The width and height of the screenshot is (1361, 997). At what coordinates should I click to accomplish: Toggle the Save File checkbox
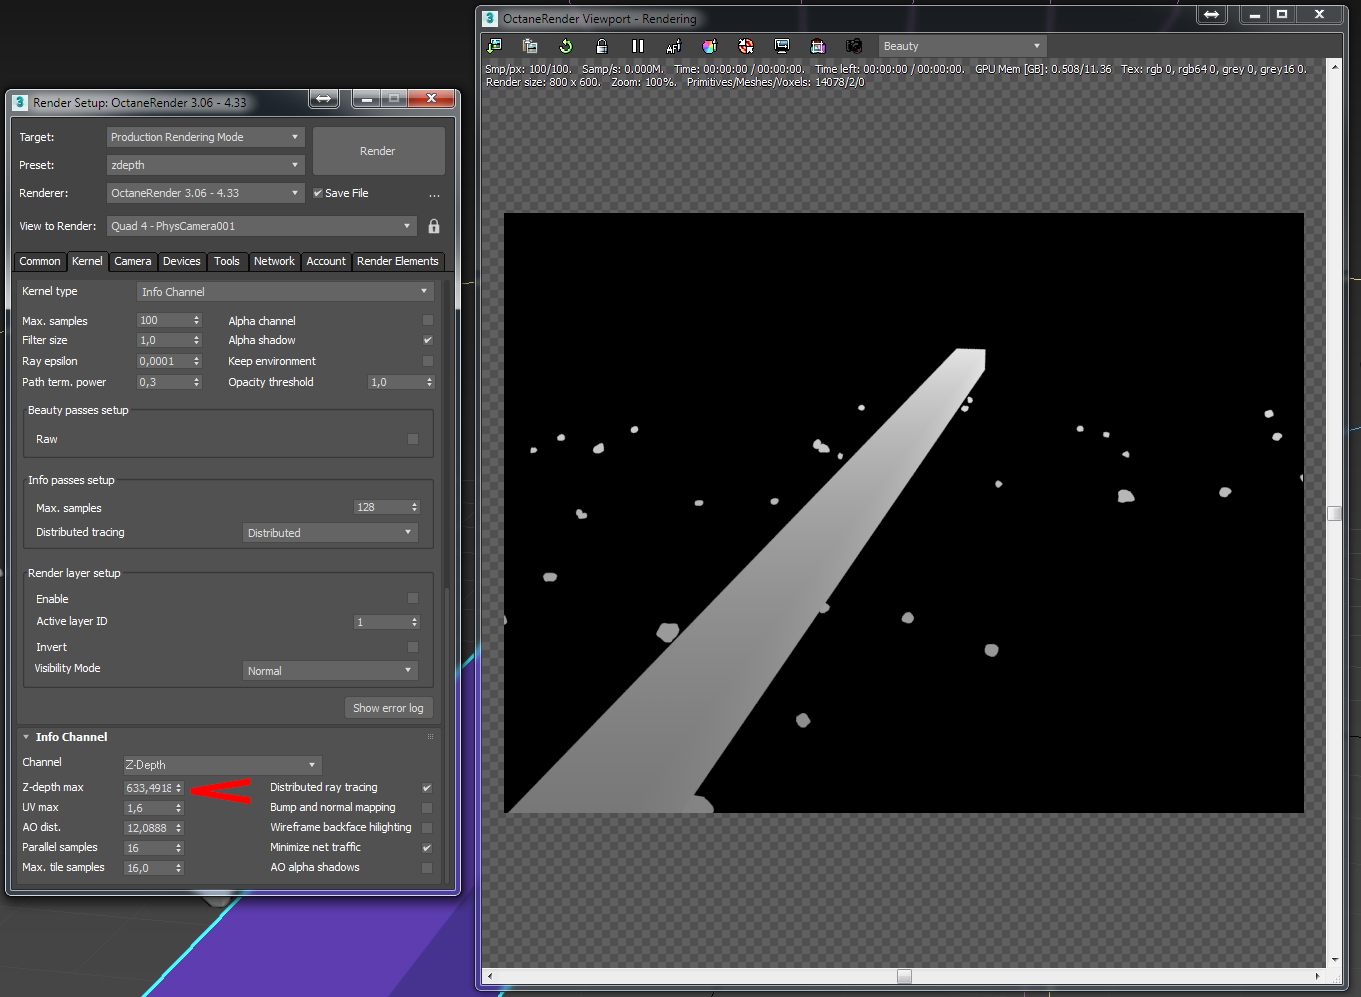[x=318, y=193]
